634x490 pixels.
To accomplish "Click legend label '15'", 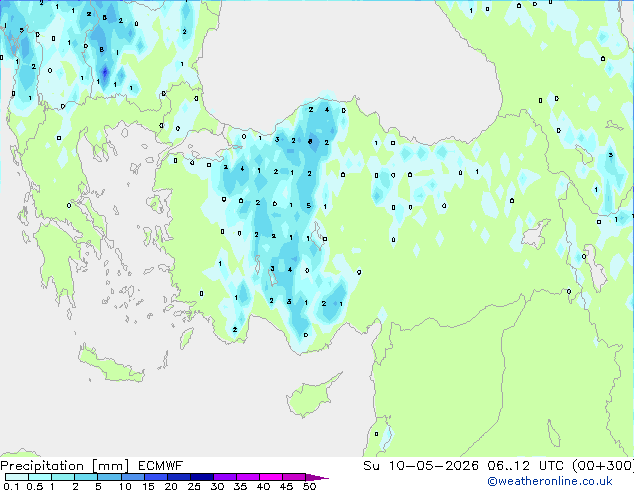I will (x=148, y=486).
